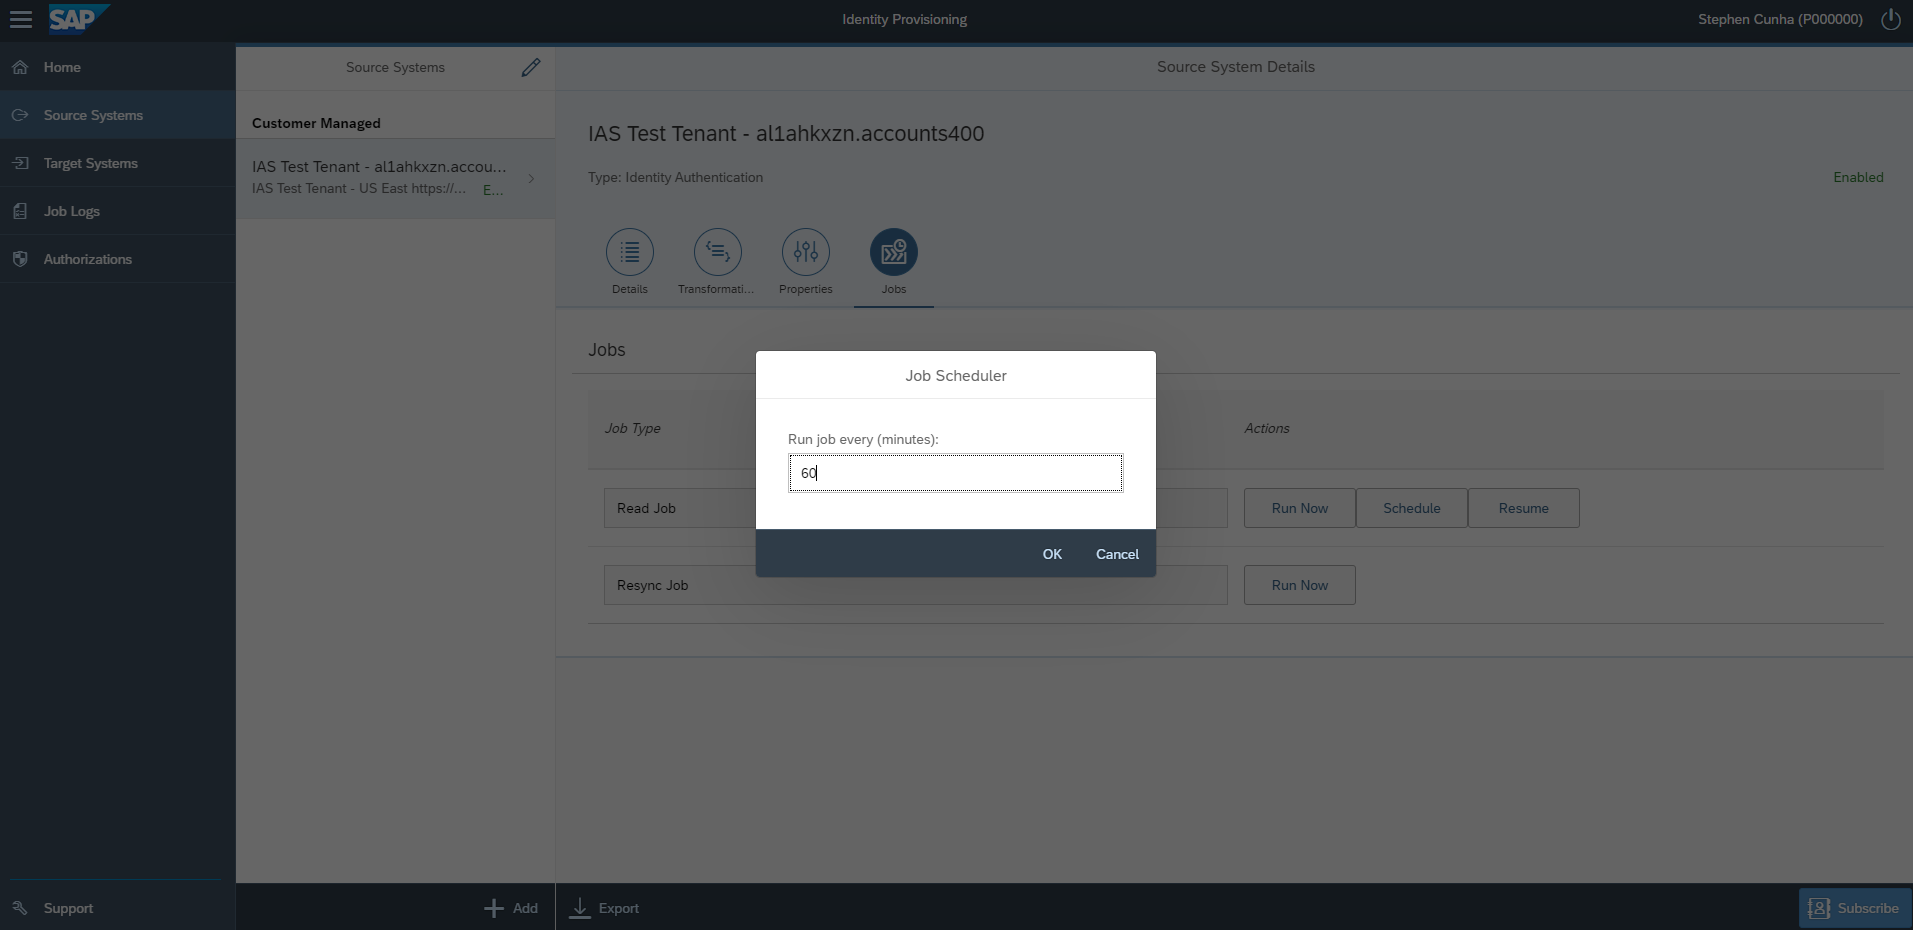
Task: Click the pencil edit icon
Action: tap(531, 67)
